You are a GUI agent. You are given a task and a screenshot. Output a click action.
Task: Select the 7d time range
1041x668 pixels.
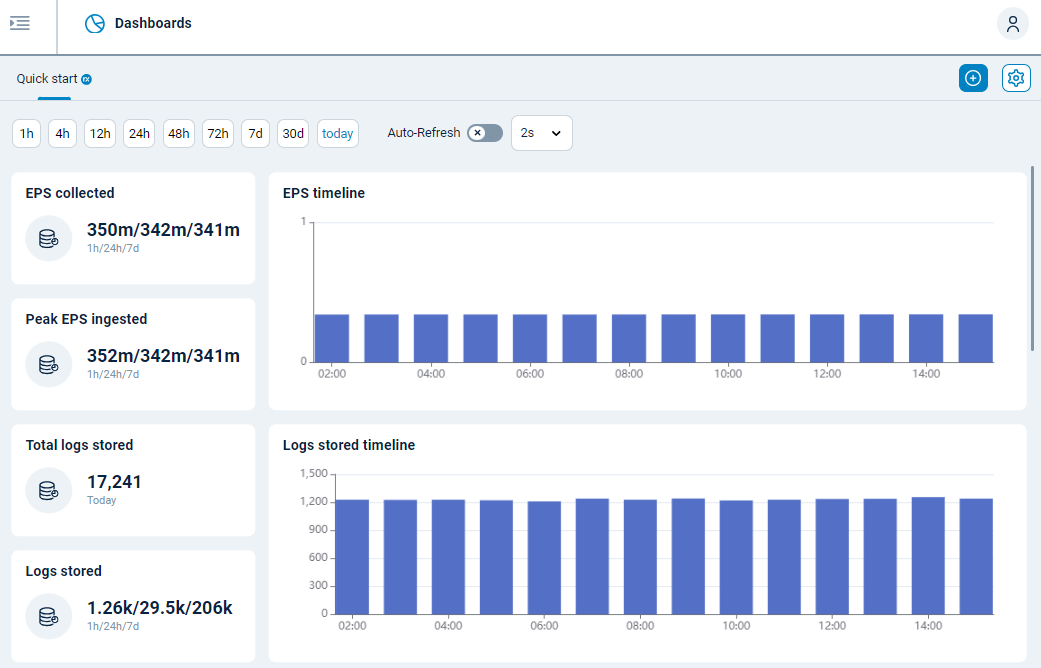click(x=255, y=132)
